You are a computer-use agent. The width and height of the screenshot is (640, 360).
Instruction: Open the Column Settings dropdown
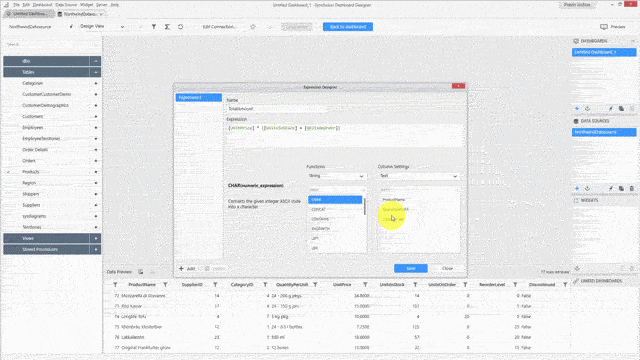pyautogui.click(x=419, y=176)
